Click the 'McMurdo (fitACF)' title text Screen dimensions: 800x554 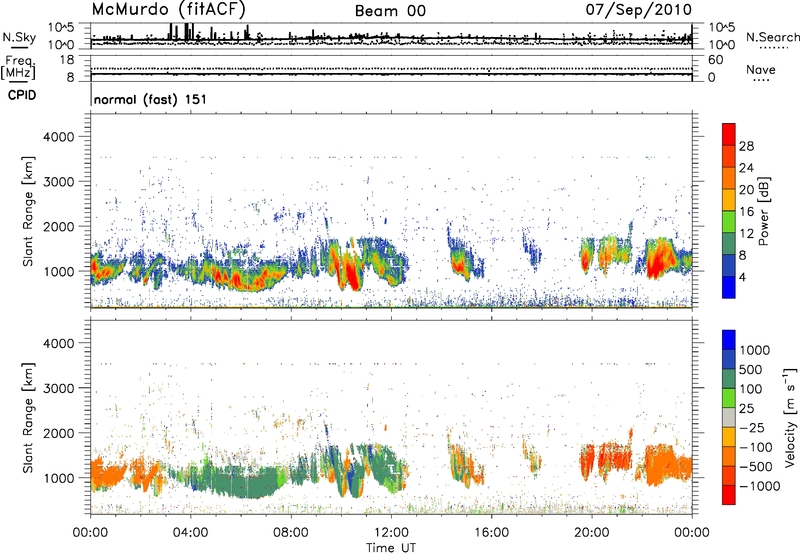click(169, 10)
